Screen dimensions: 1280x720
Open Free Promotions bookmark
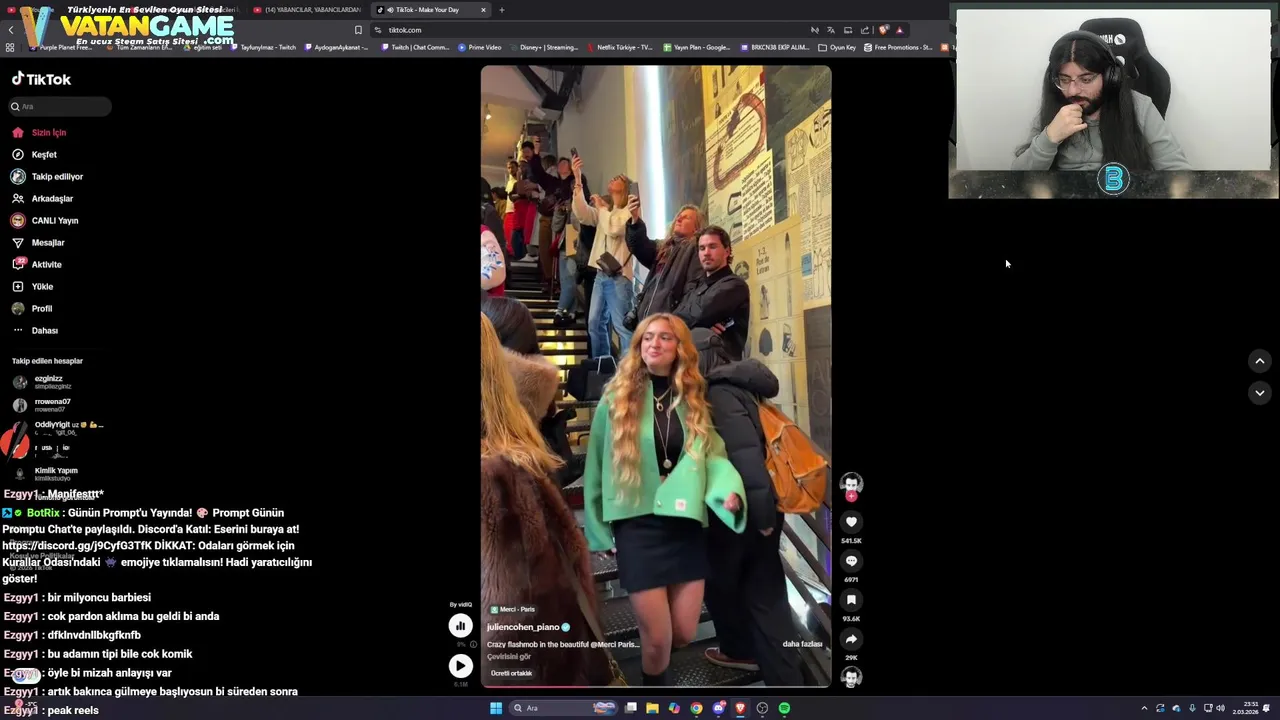pyautogui.click(x=898, y=47)
